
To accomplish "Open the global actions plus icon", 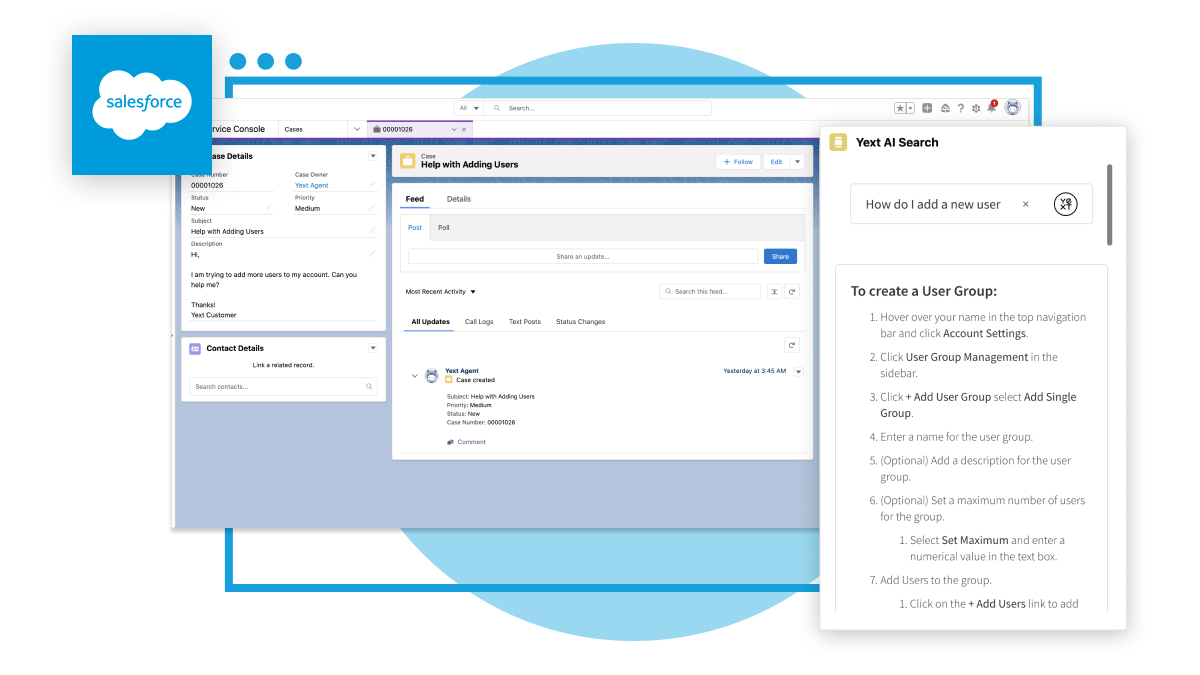I will (927, 108).
